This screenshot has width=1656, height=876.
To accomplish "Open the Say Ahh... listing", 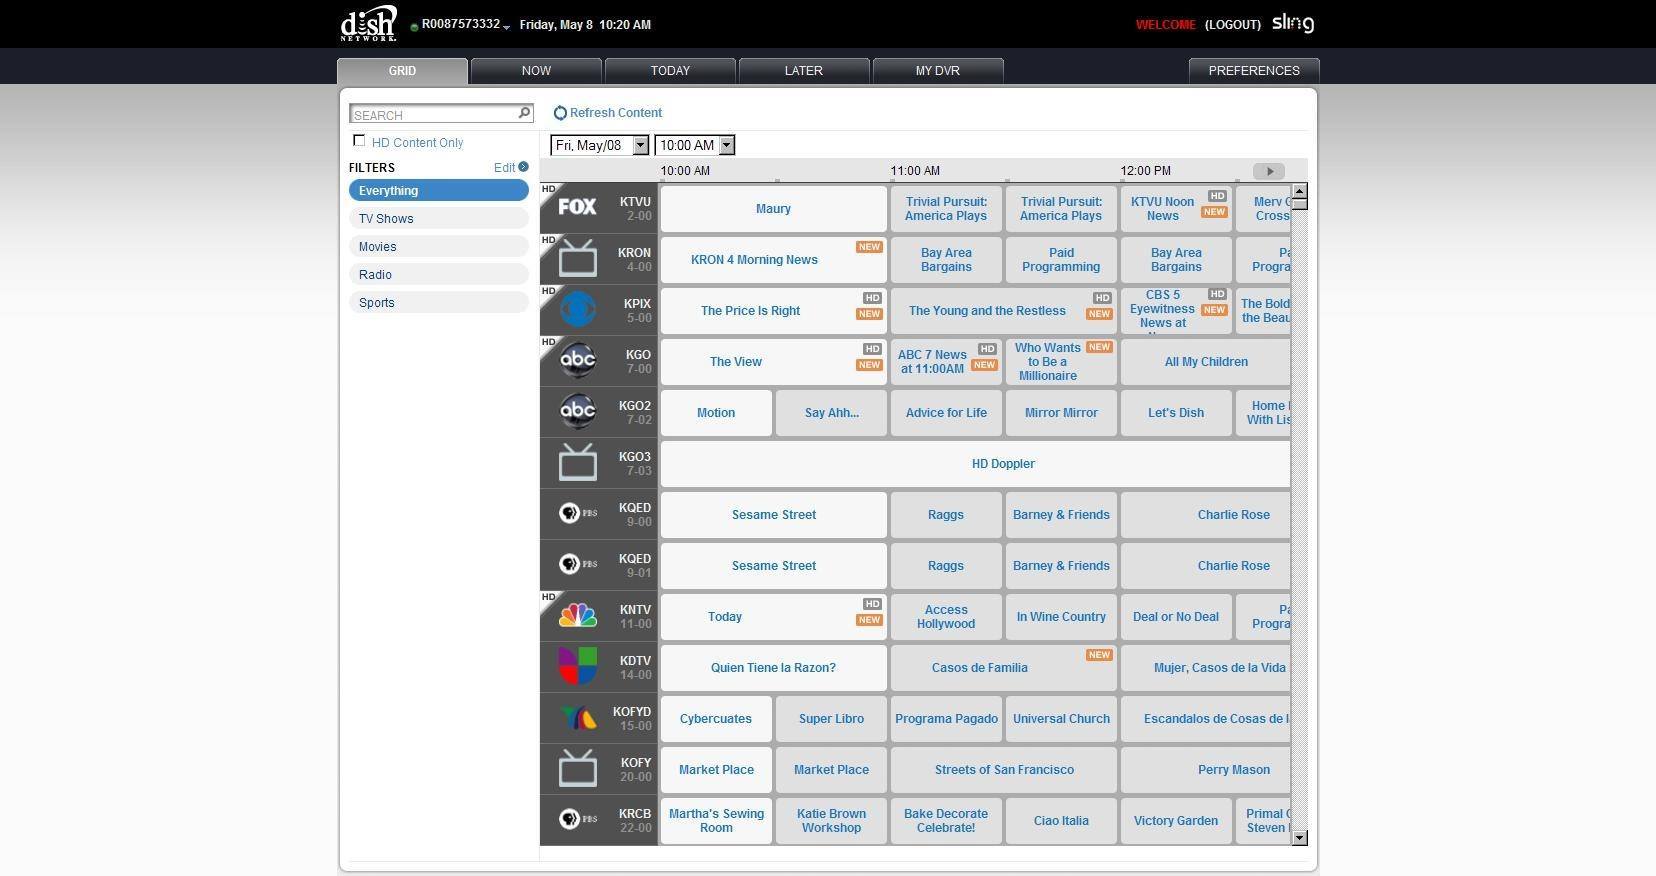I will click(831, 413).
